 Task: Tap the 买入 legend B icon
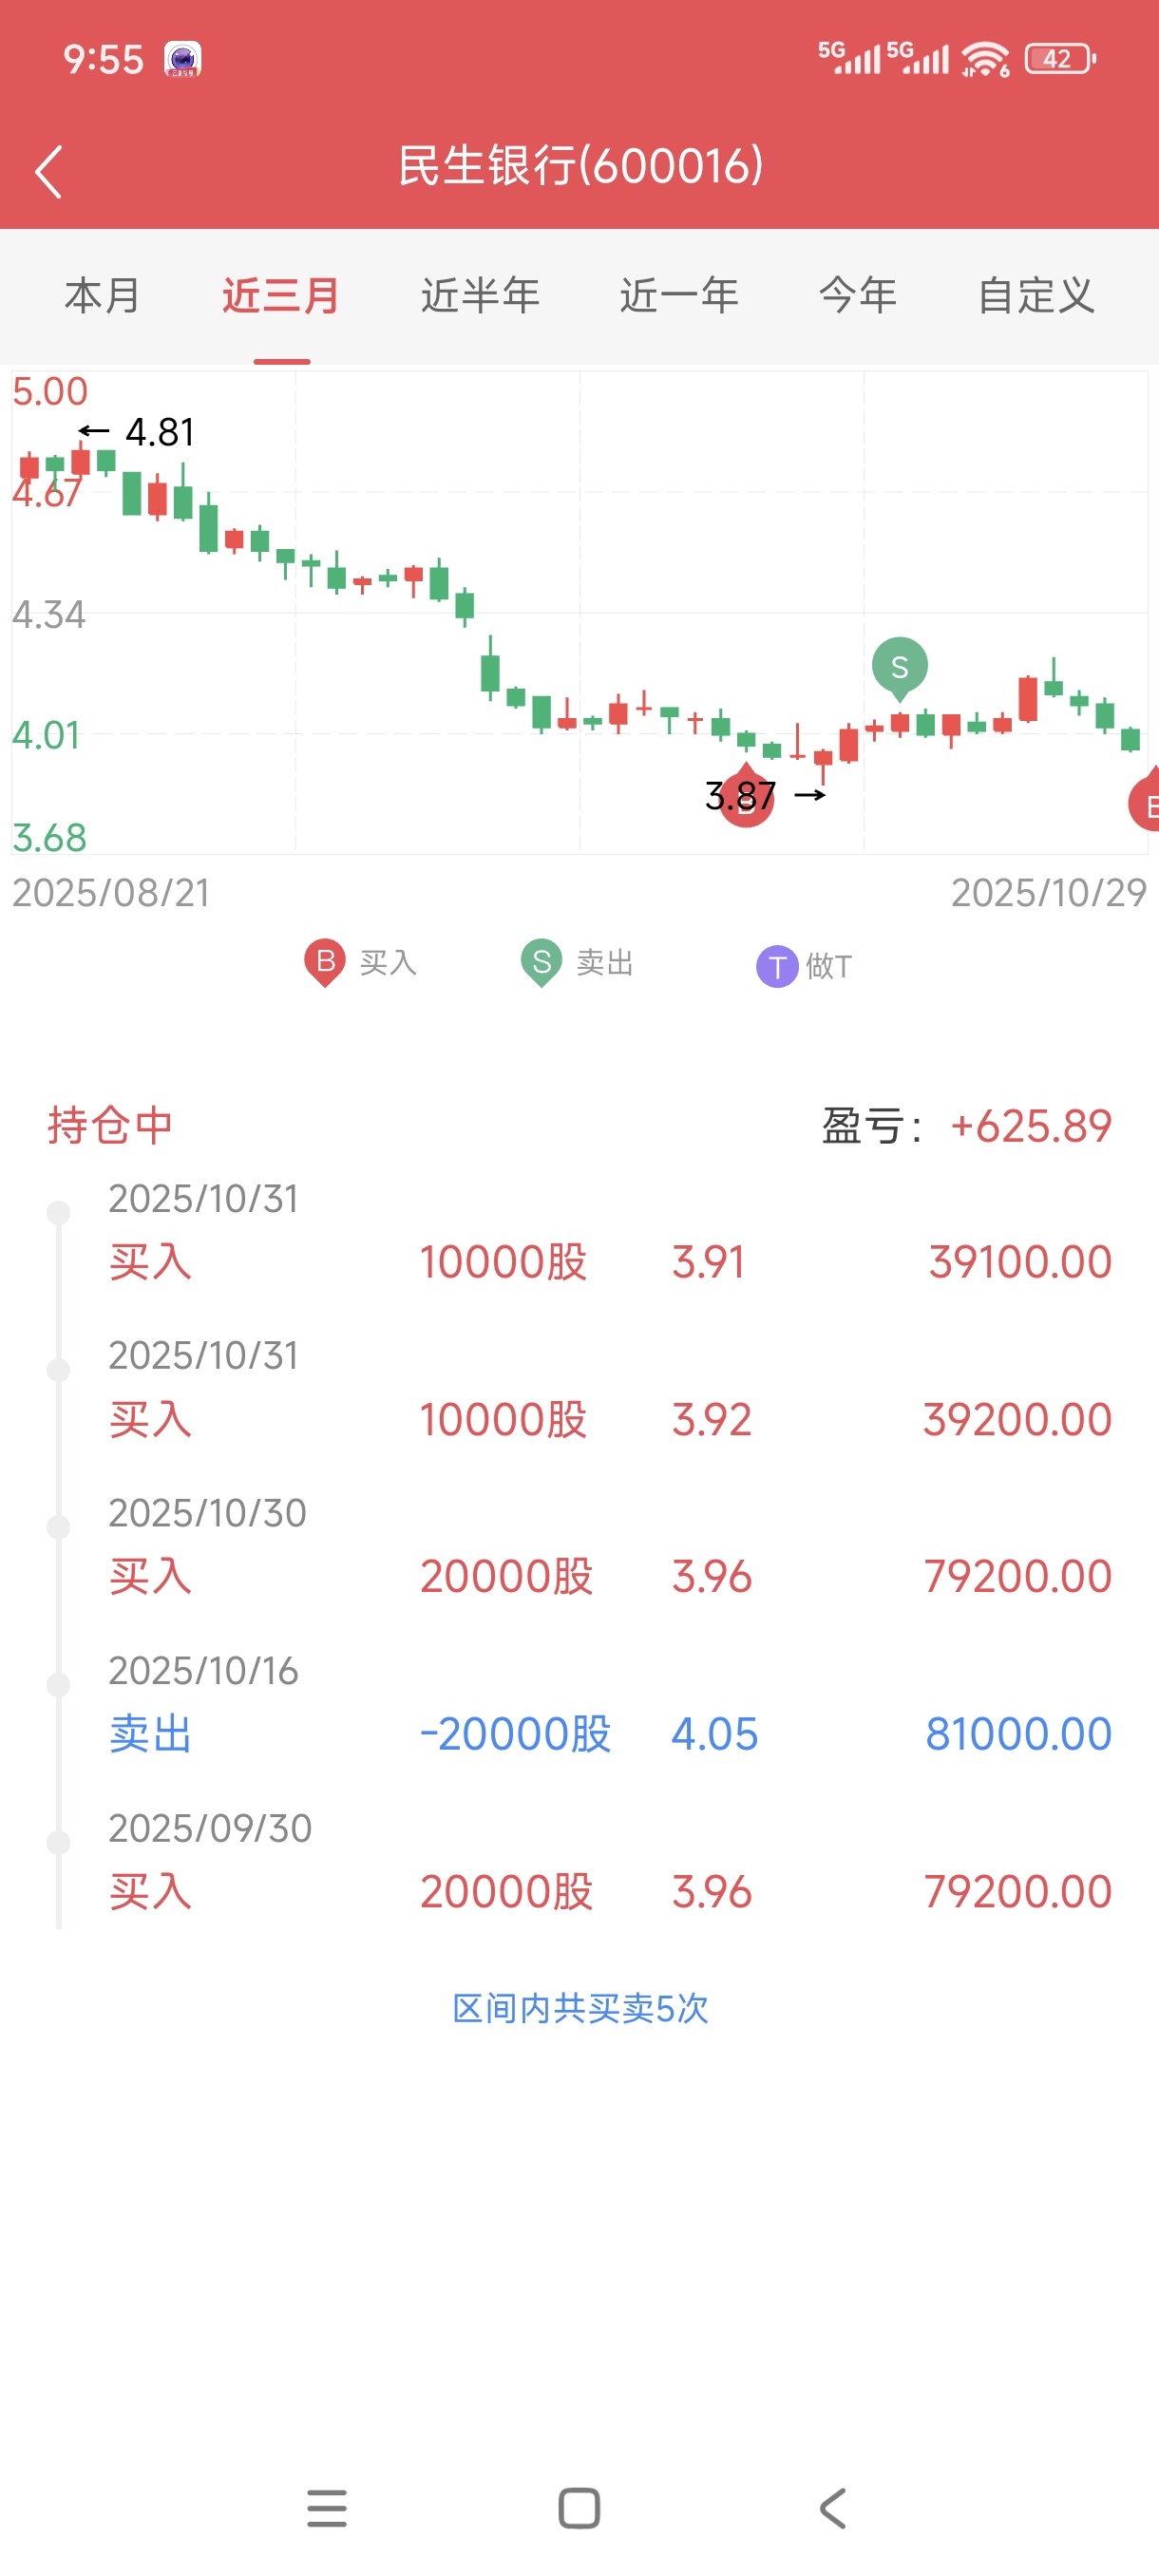pyautogui.click(x=325, y=963)
